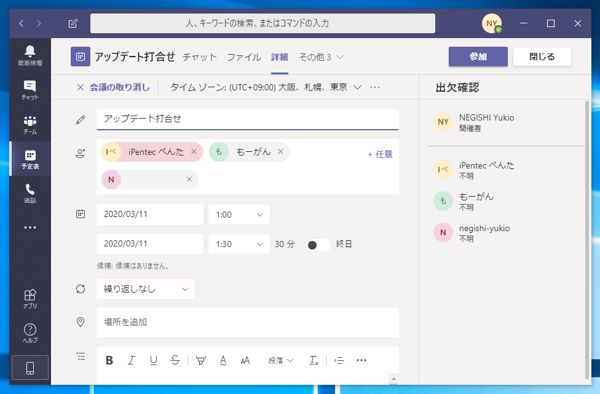Viewport: 600px width, 394px height.
Task: Switch to the ファイル tab
Action: pyautogui.click(x=244, y=57)
